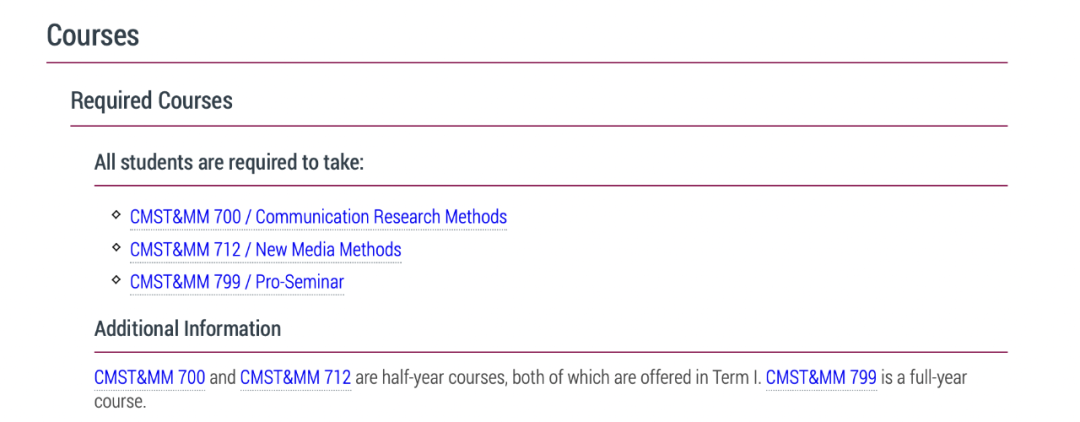This screenshot has width=1080, height=422.
Task: Follow the CMST&MM 799 link in the paragraph
Action: 821,377
